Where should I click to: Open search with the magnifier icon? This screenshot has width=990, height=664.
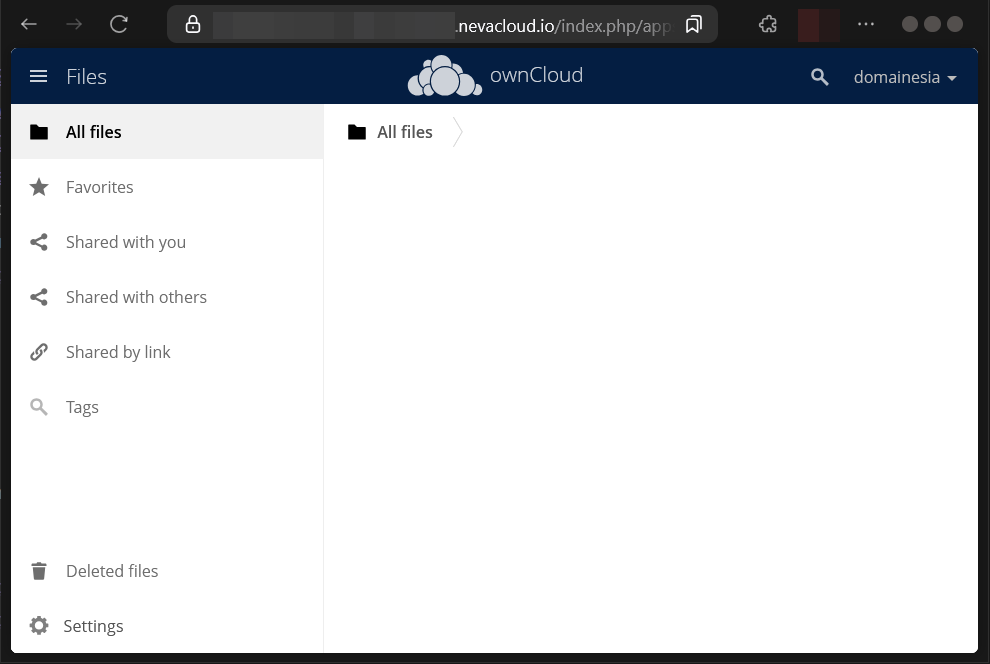pos(820,77)
